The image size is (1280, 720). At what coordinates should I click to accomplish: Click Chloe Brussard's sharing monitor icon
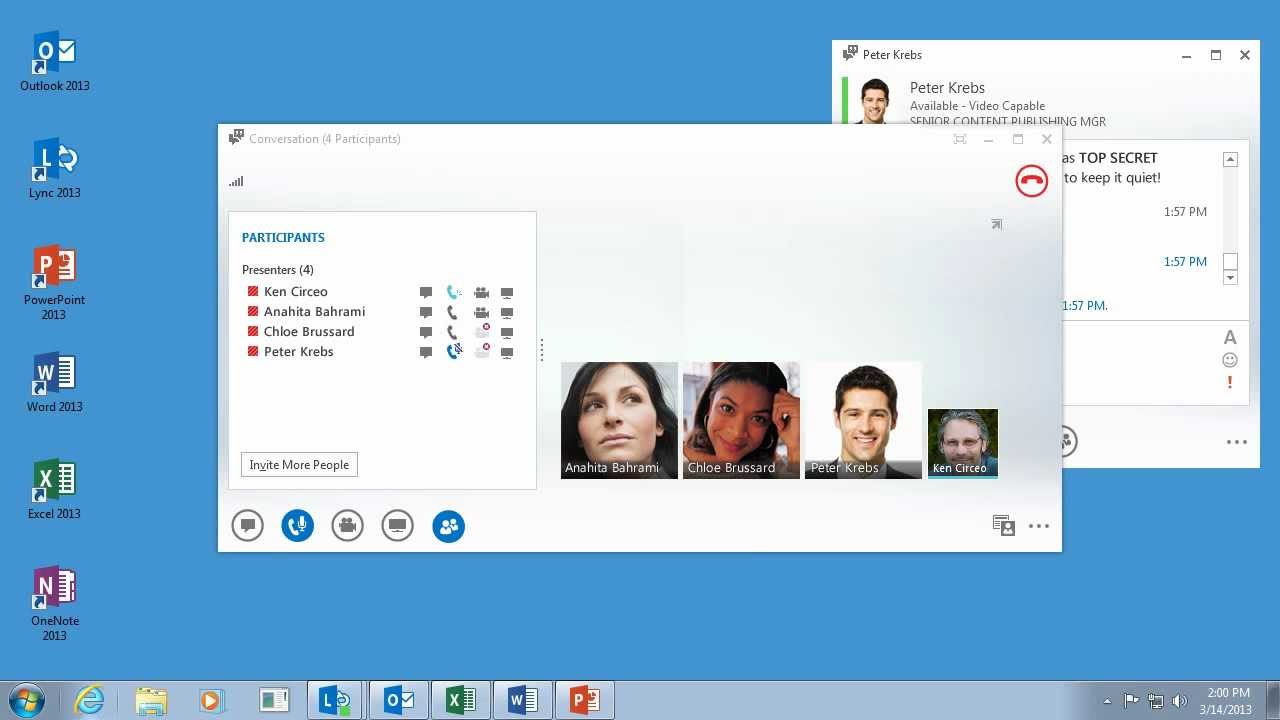[x=507, y=333]
